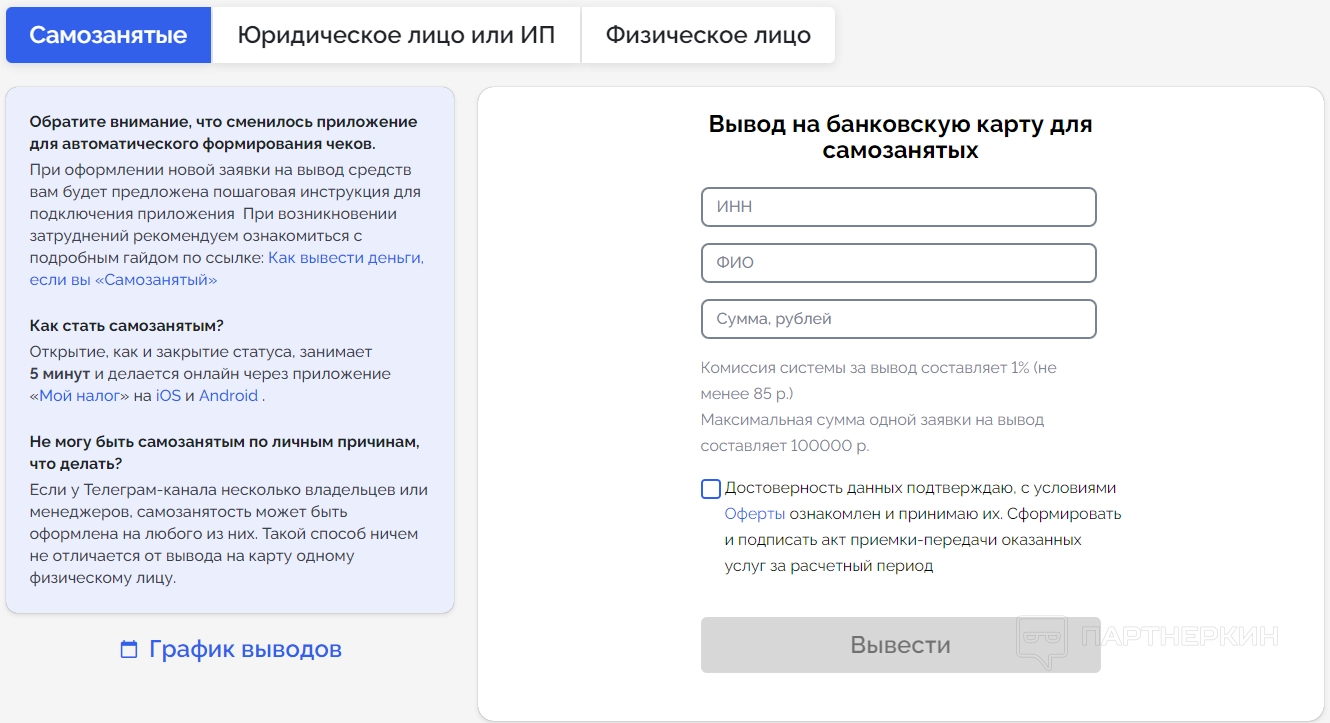Click the bold Обратите внимание notice heading
The width and height of the screenshot is (1330, 723).
tap(223, 133)
